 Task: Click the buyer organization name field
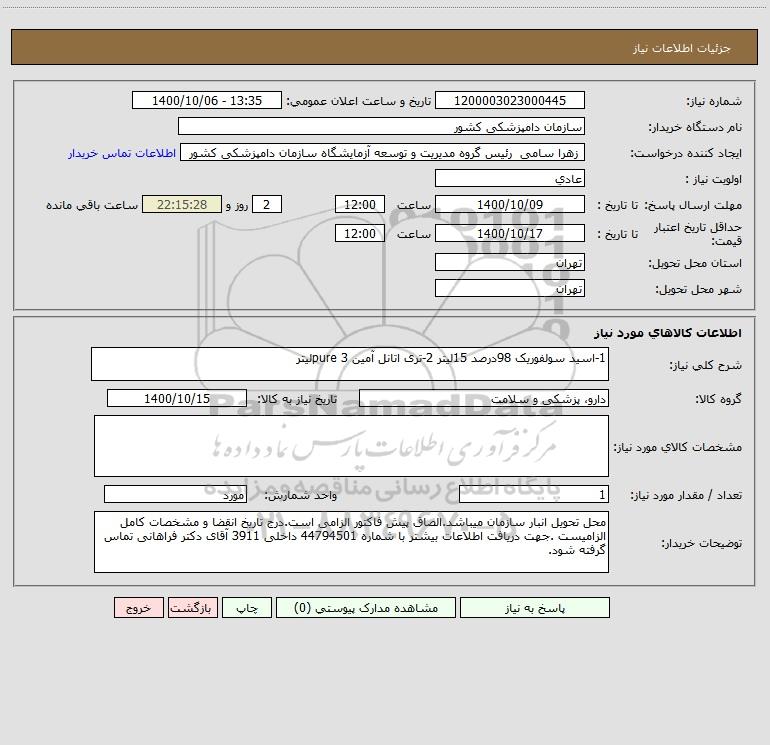pos(381,126)
